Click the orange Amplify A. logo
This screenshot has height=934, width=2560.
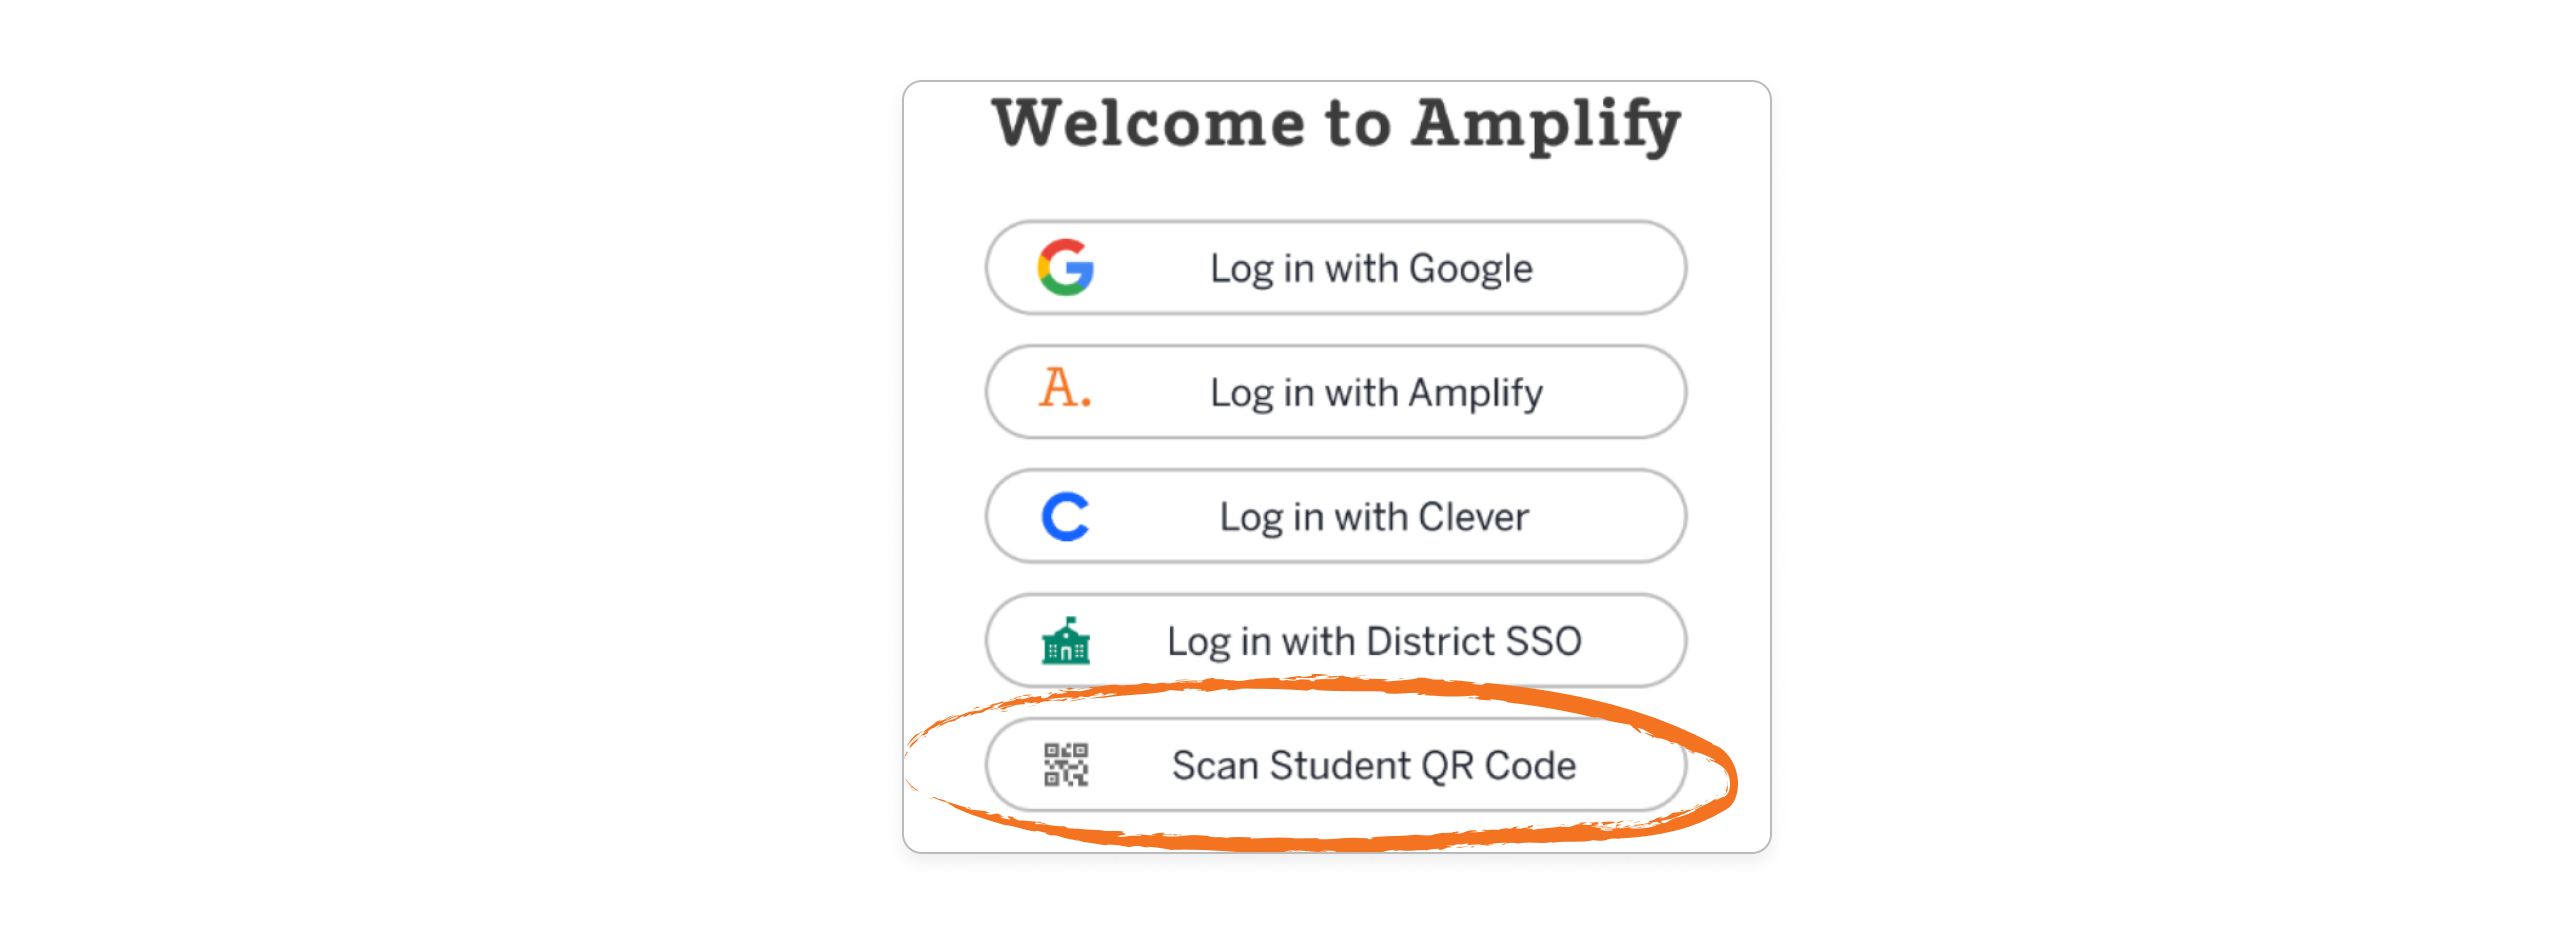pos(1064,389)
